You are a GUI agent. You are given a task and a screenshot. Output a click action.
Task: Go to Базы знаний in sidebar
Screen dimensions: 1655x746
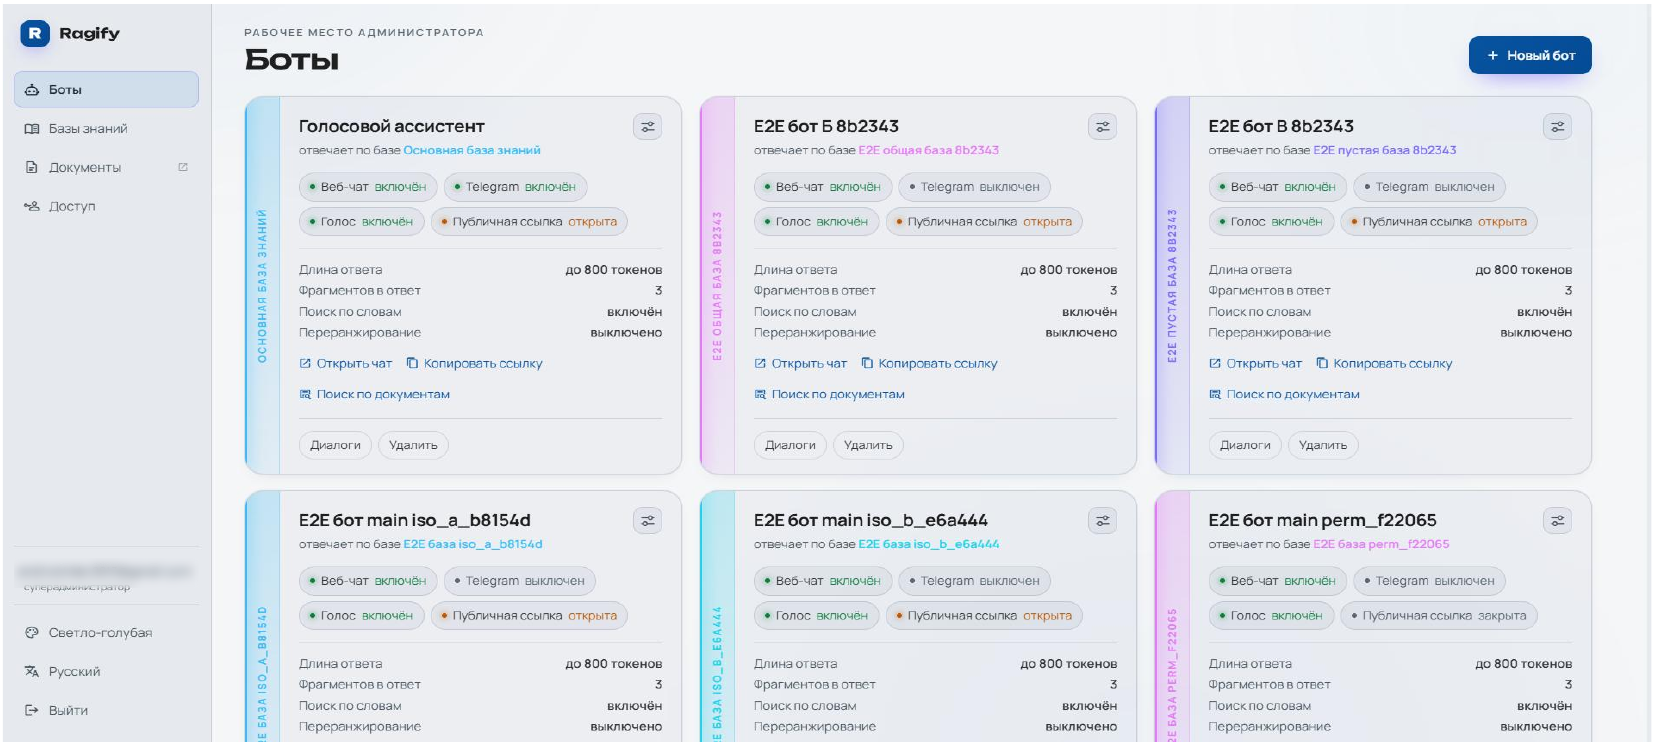(x=106, y=128)
